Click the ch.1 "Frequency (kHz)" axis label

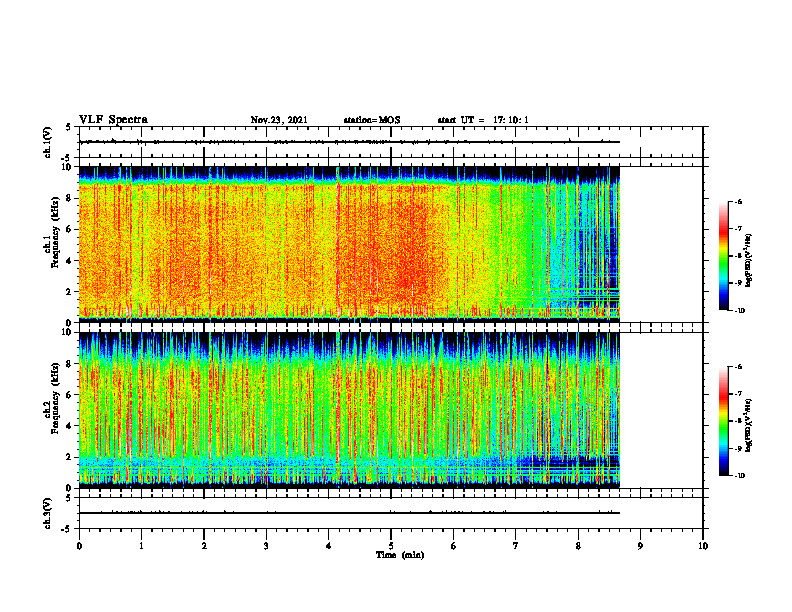55,232
